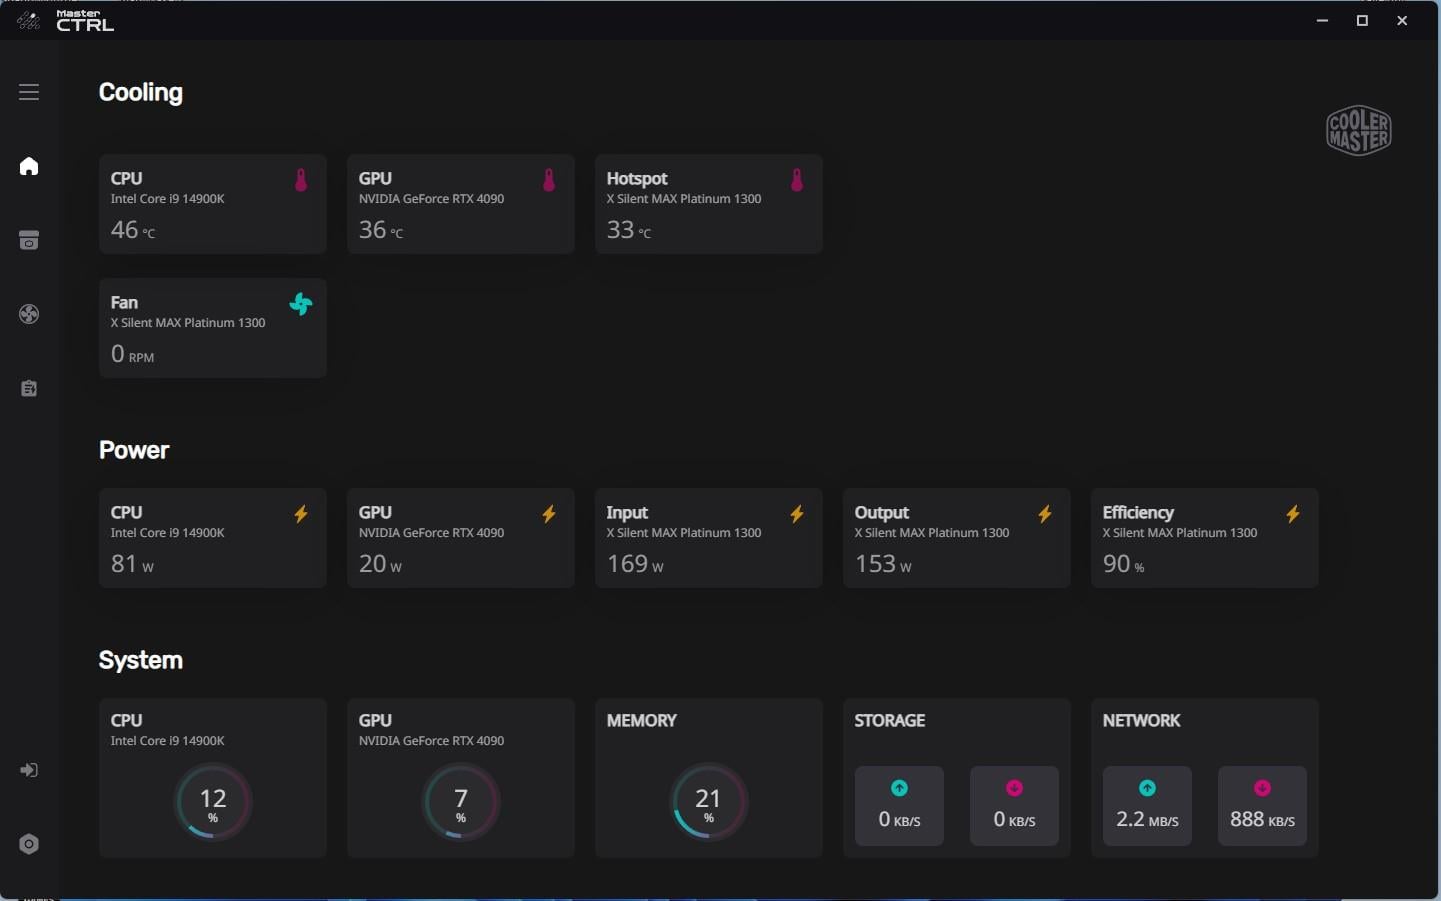Click the Cooler Master logo

pyautogui.click(x=1358, y=130)
